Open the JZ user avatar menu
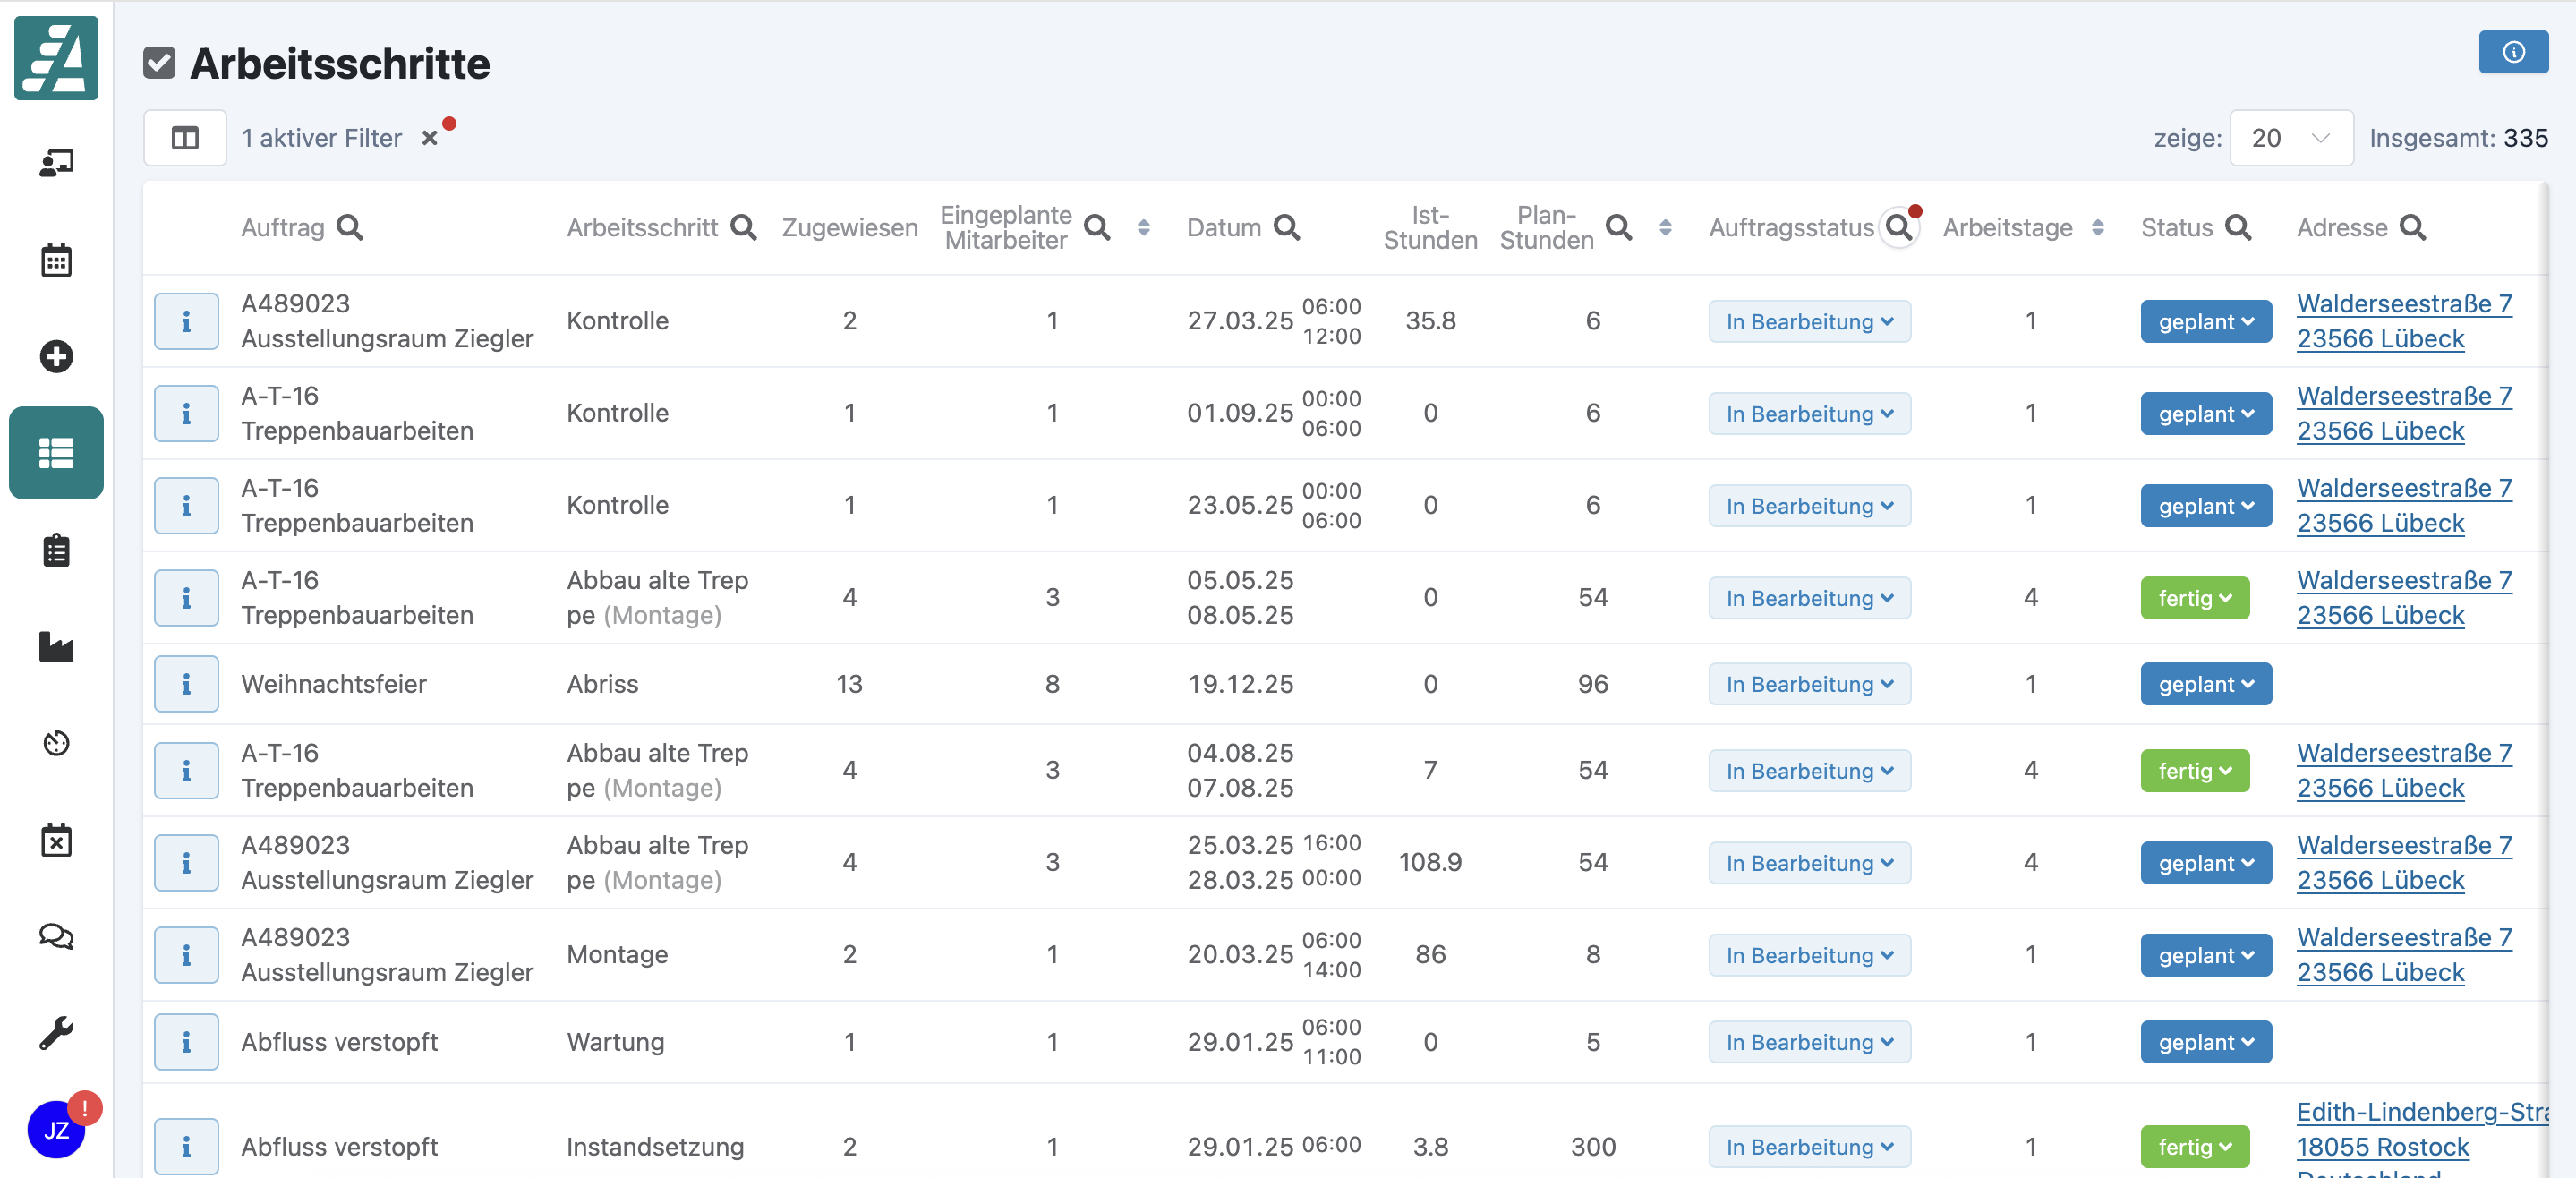This screenshot has width=2576, height=1178. tap(56, 1130)
